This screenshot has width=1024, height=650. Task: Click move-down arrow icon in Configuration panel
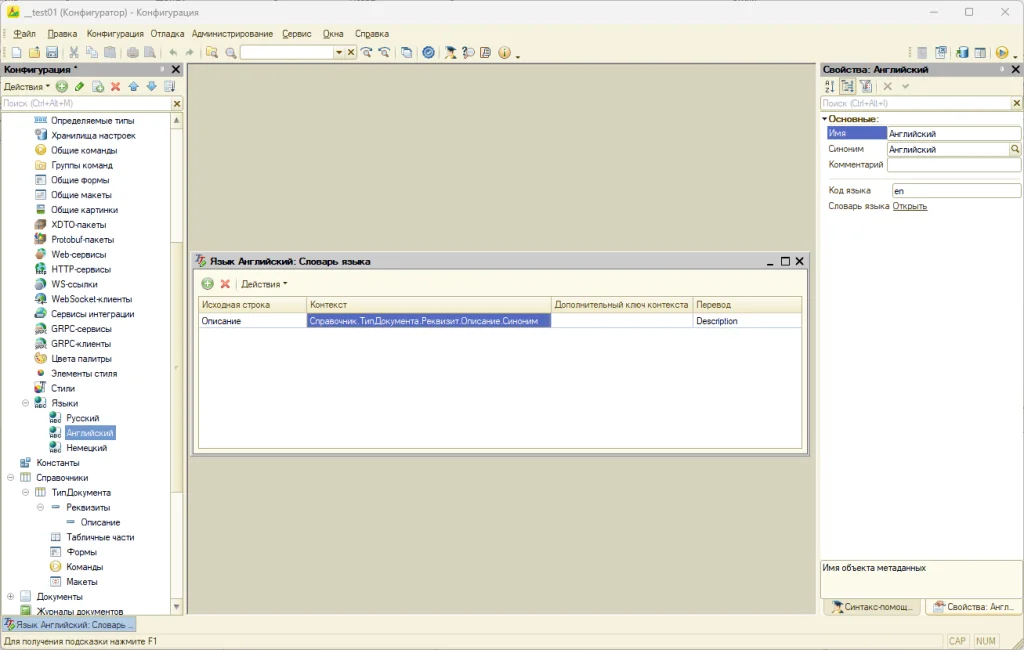tap(152, 86)
